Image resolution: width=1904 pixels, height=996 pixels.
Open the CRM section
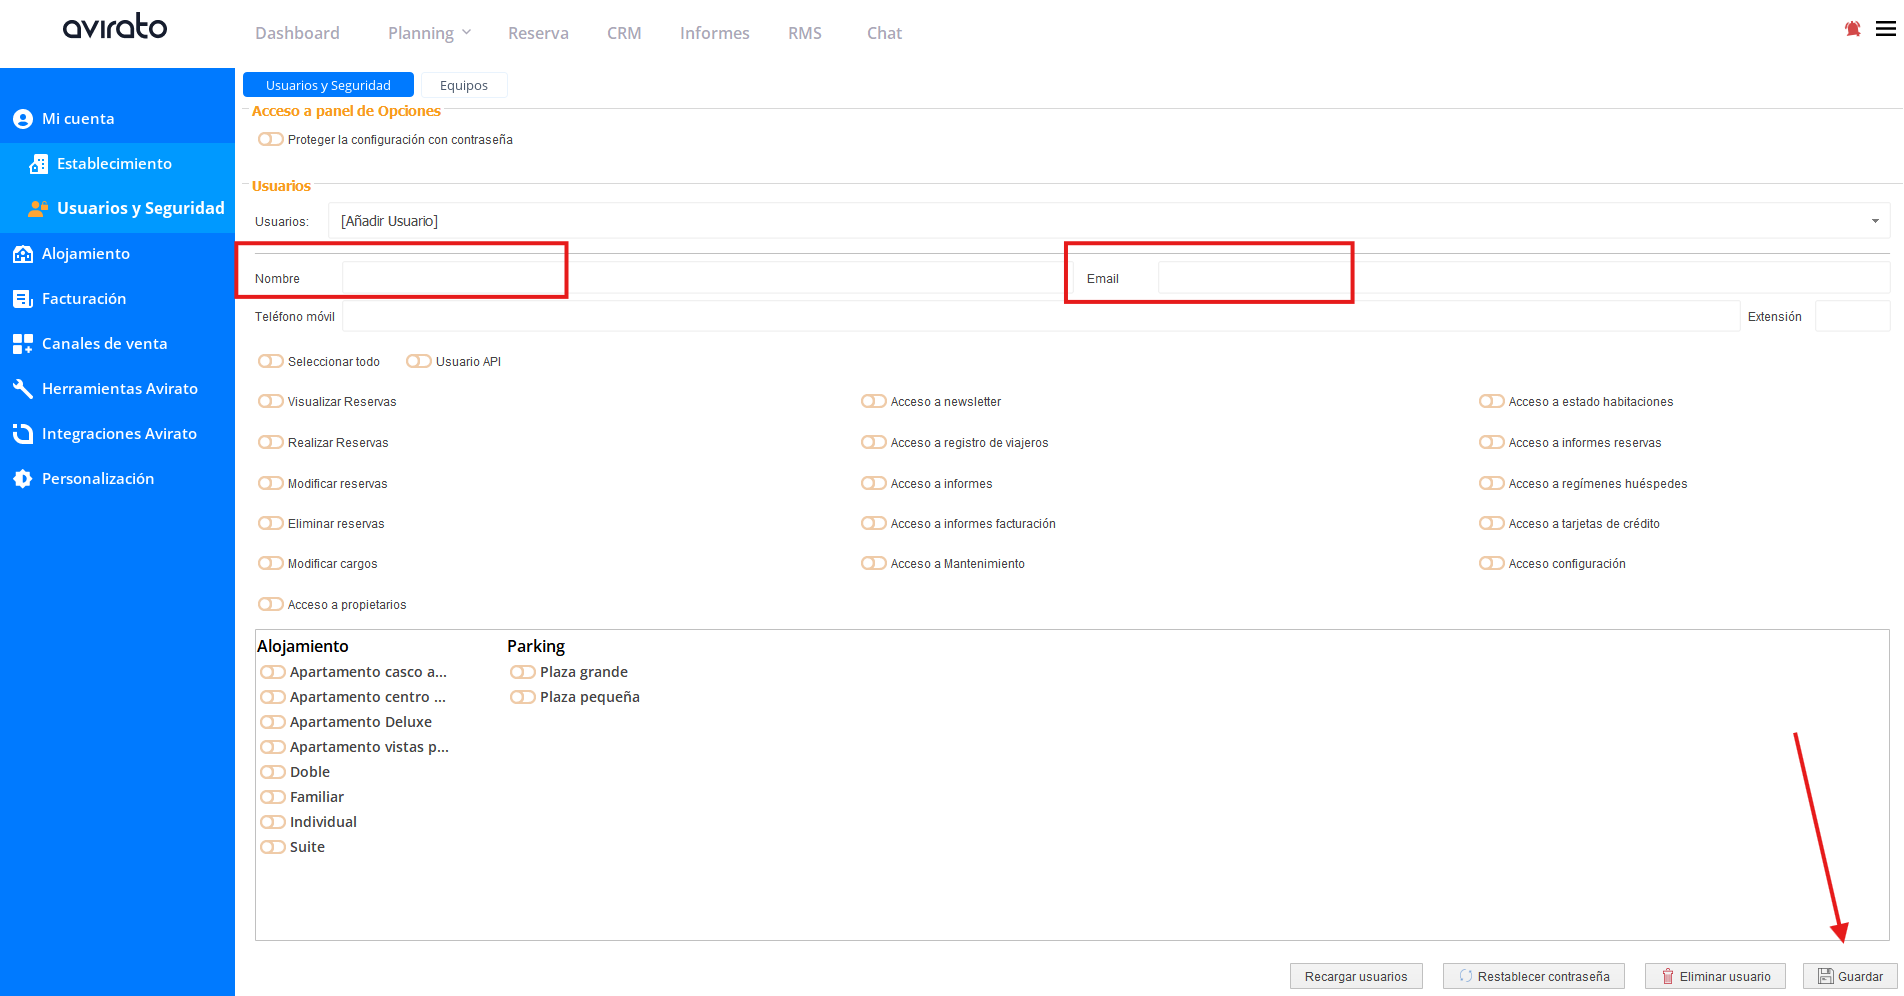624,33
